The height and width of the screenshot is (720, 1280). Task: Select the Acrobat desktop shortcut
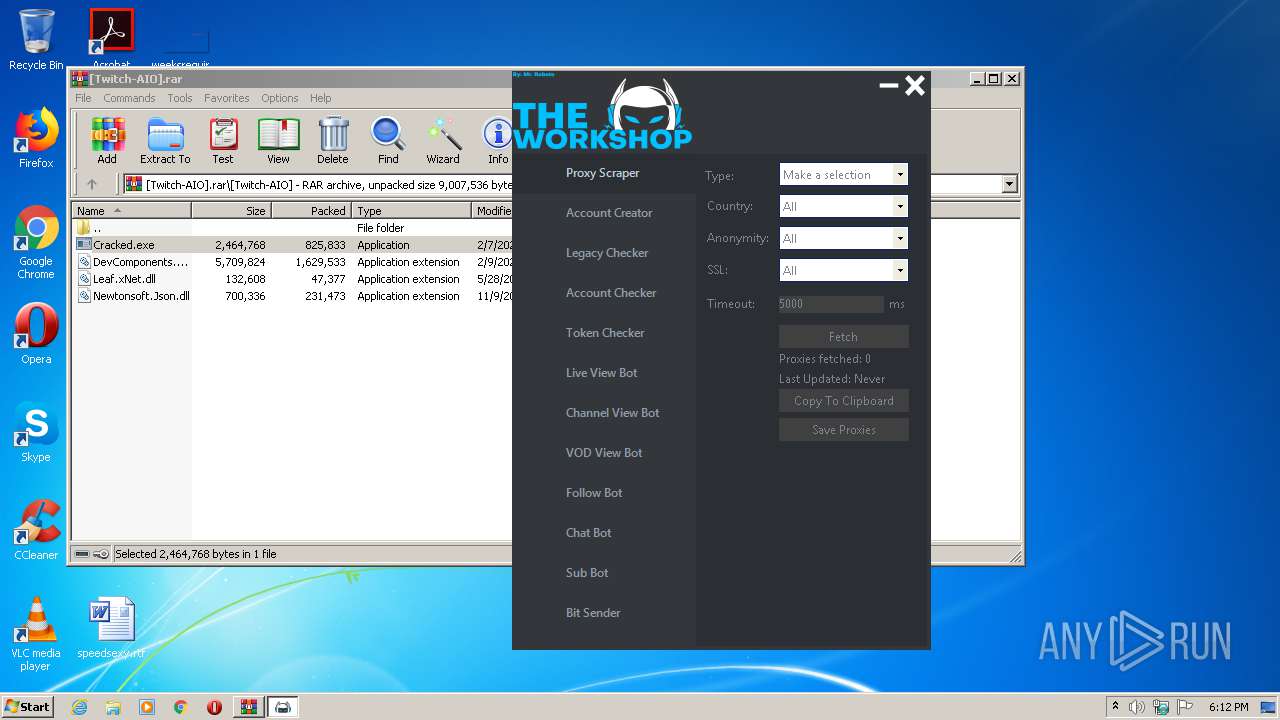click(112, 38)
